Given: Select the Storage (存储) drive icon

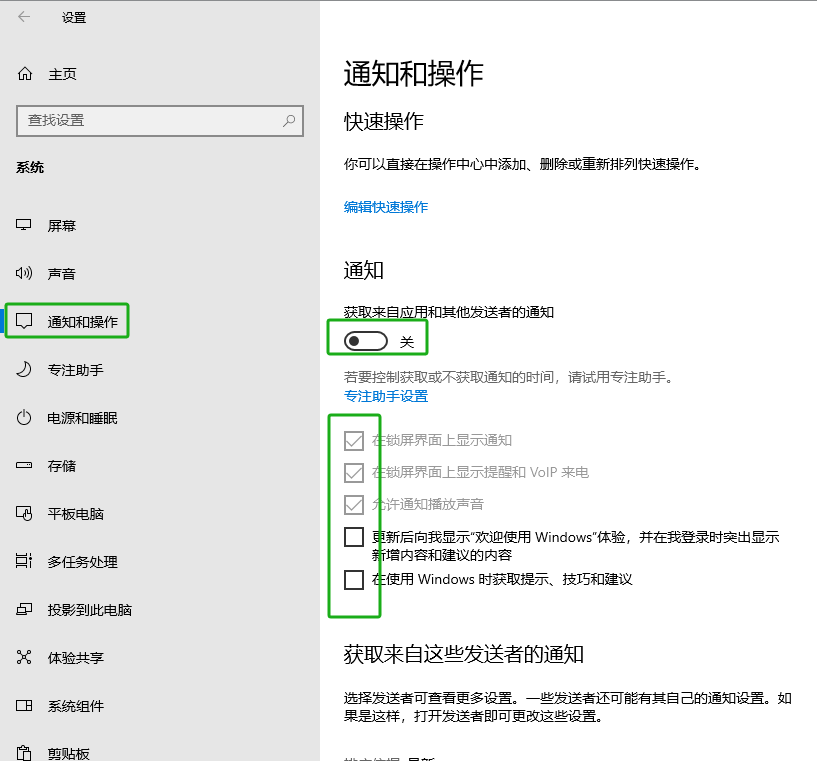Looking at the screenshot, I should click(x=25, y=466).
